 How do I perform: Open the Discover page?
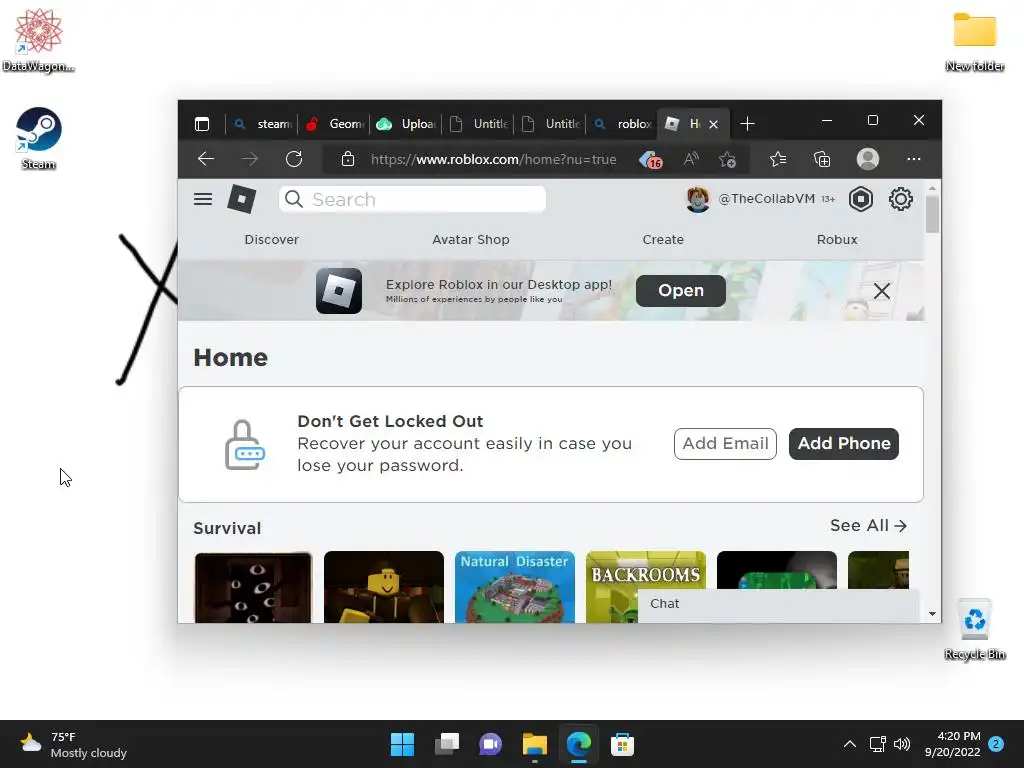[272, 240]
